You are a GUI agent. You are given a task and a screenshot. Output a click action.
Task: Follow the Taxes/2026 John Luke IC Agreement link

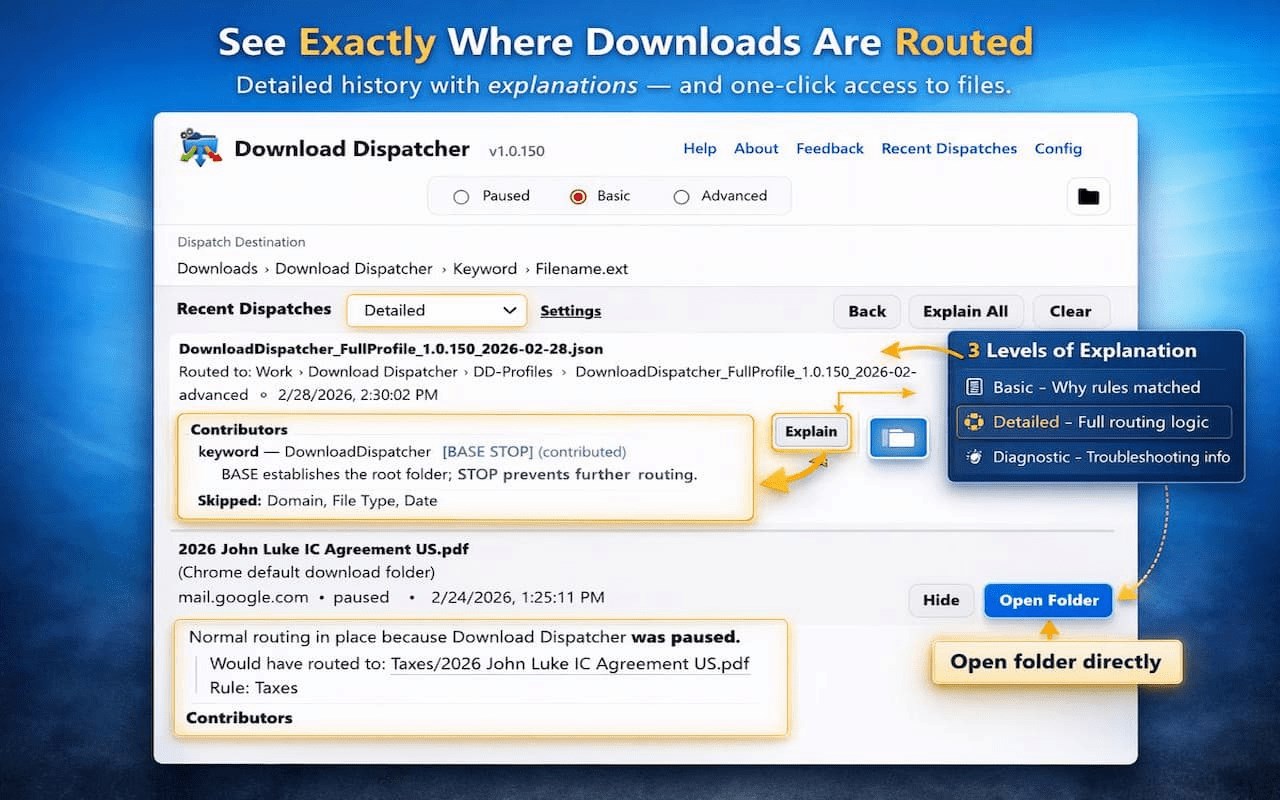[x=570, y=663]
